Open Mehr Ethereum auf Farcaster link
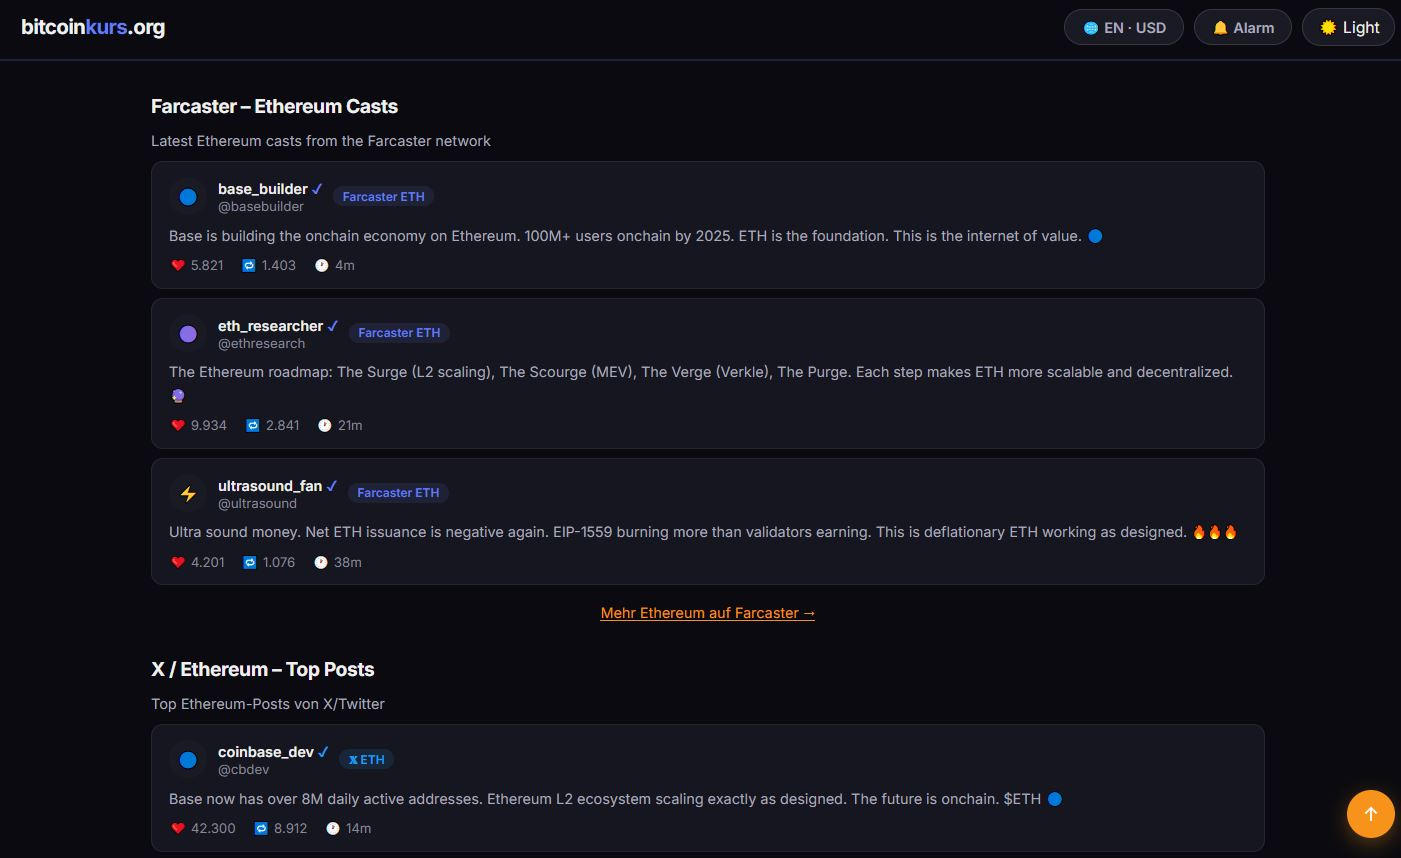The height and width of the screenshot is (858, 1401). point(707,613)
